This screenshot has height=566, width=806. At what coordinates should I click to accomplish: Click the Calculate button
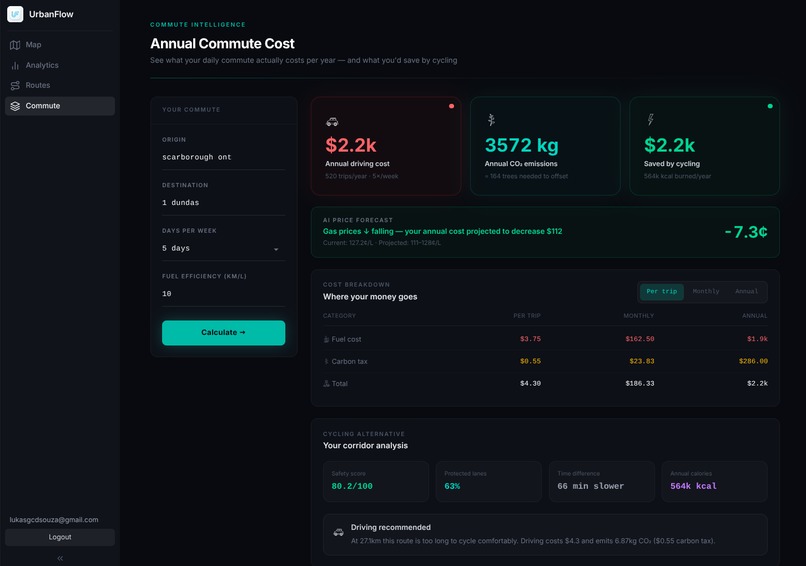coord(223,333)
